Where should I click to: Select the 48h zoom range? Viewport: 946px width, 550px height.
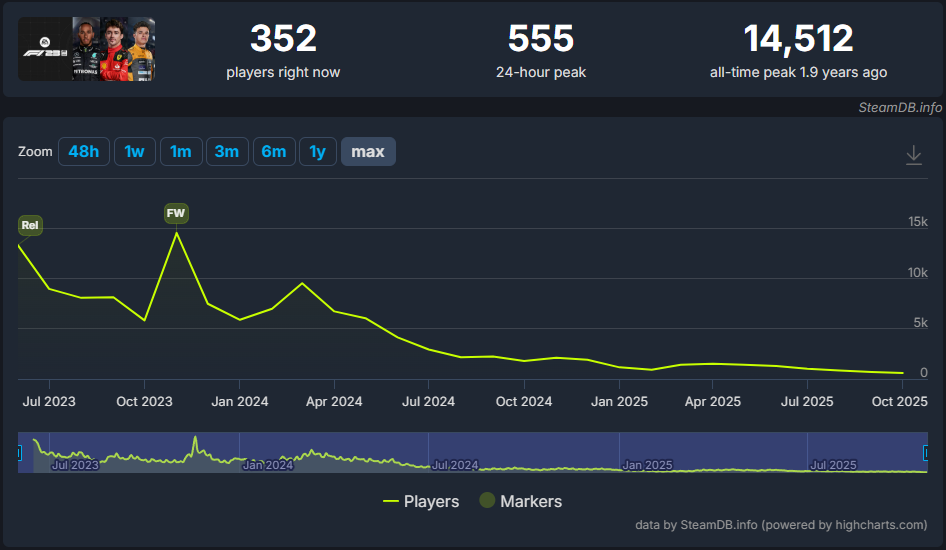point(84,151)
